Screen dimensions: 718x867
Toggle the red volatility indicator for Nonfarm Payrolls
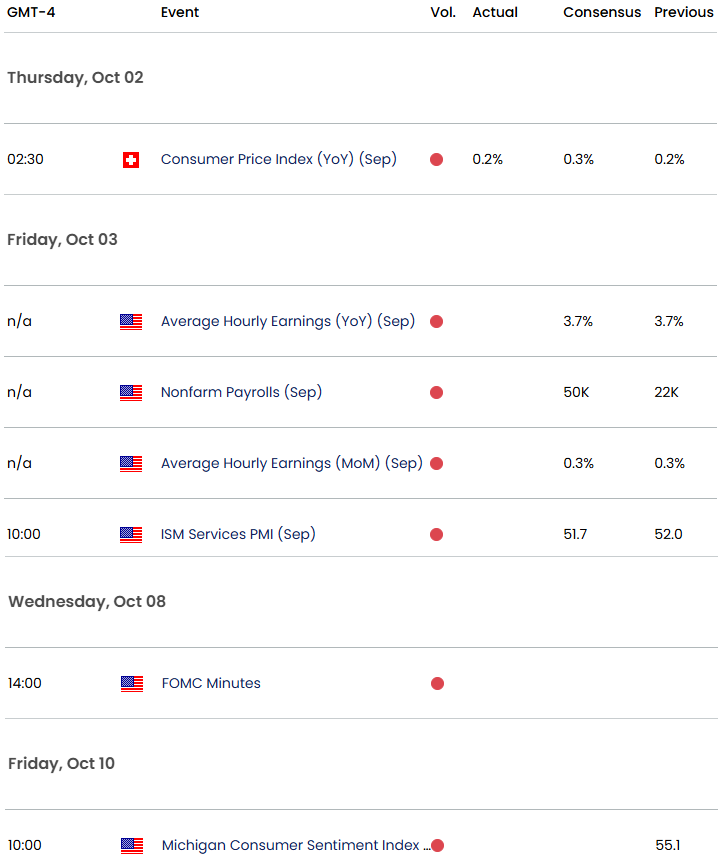pyautogui.click(x=436, y=392)
